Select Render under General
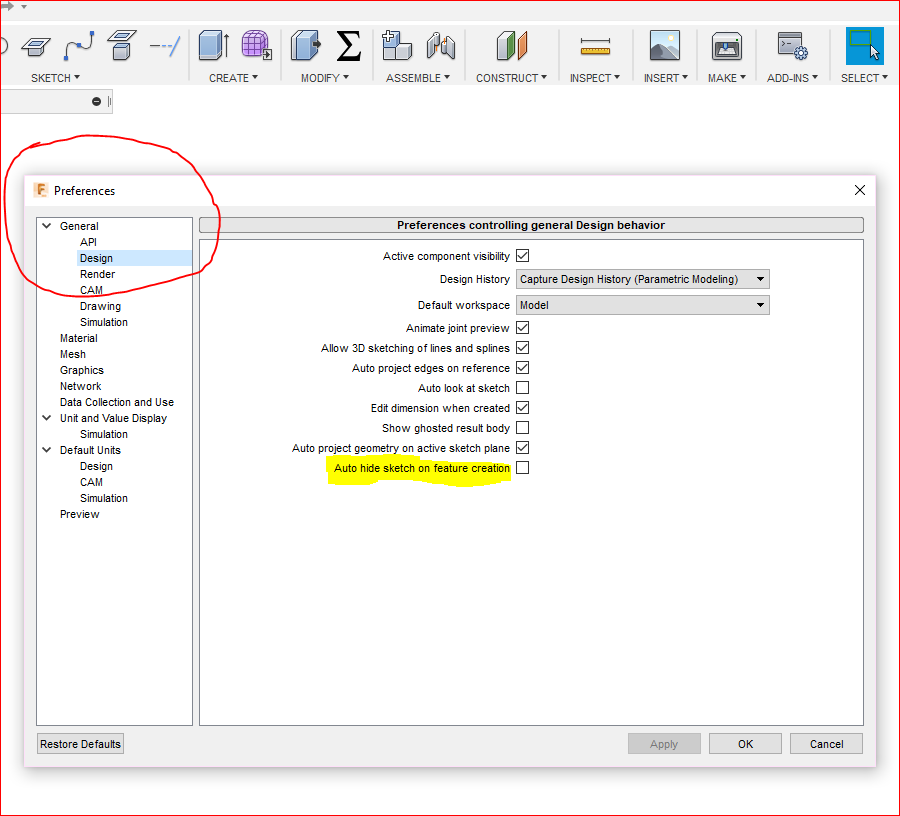Viewport: 900px width, 816px height. pyautogui.click(x=98, y=274)
